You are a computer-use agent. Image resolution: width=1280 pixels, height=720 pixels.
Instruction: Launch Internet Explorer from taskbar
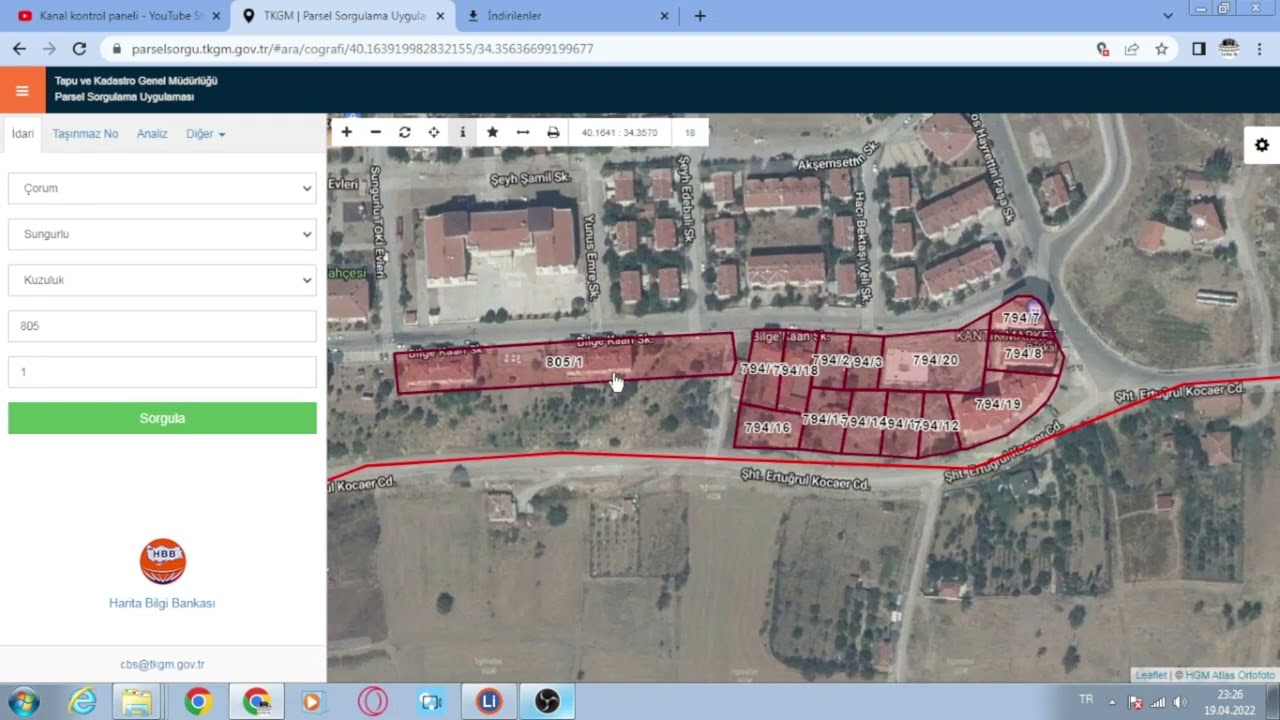tap(83, 702)
